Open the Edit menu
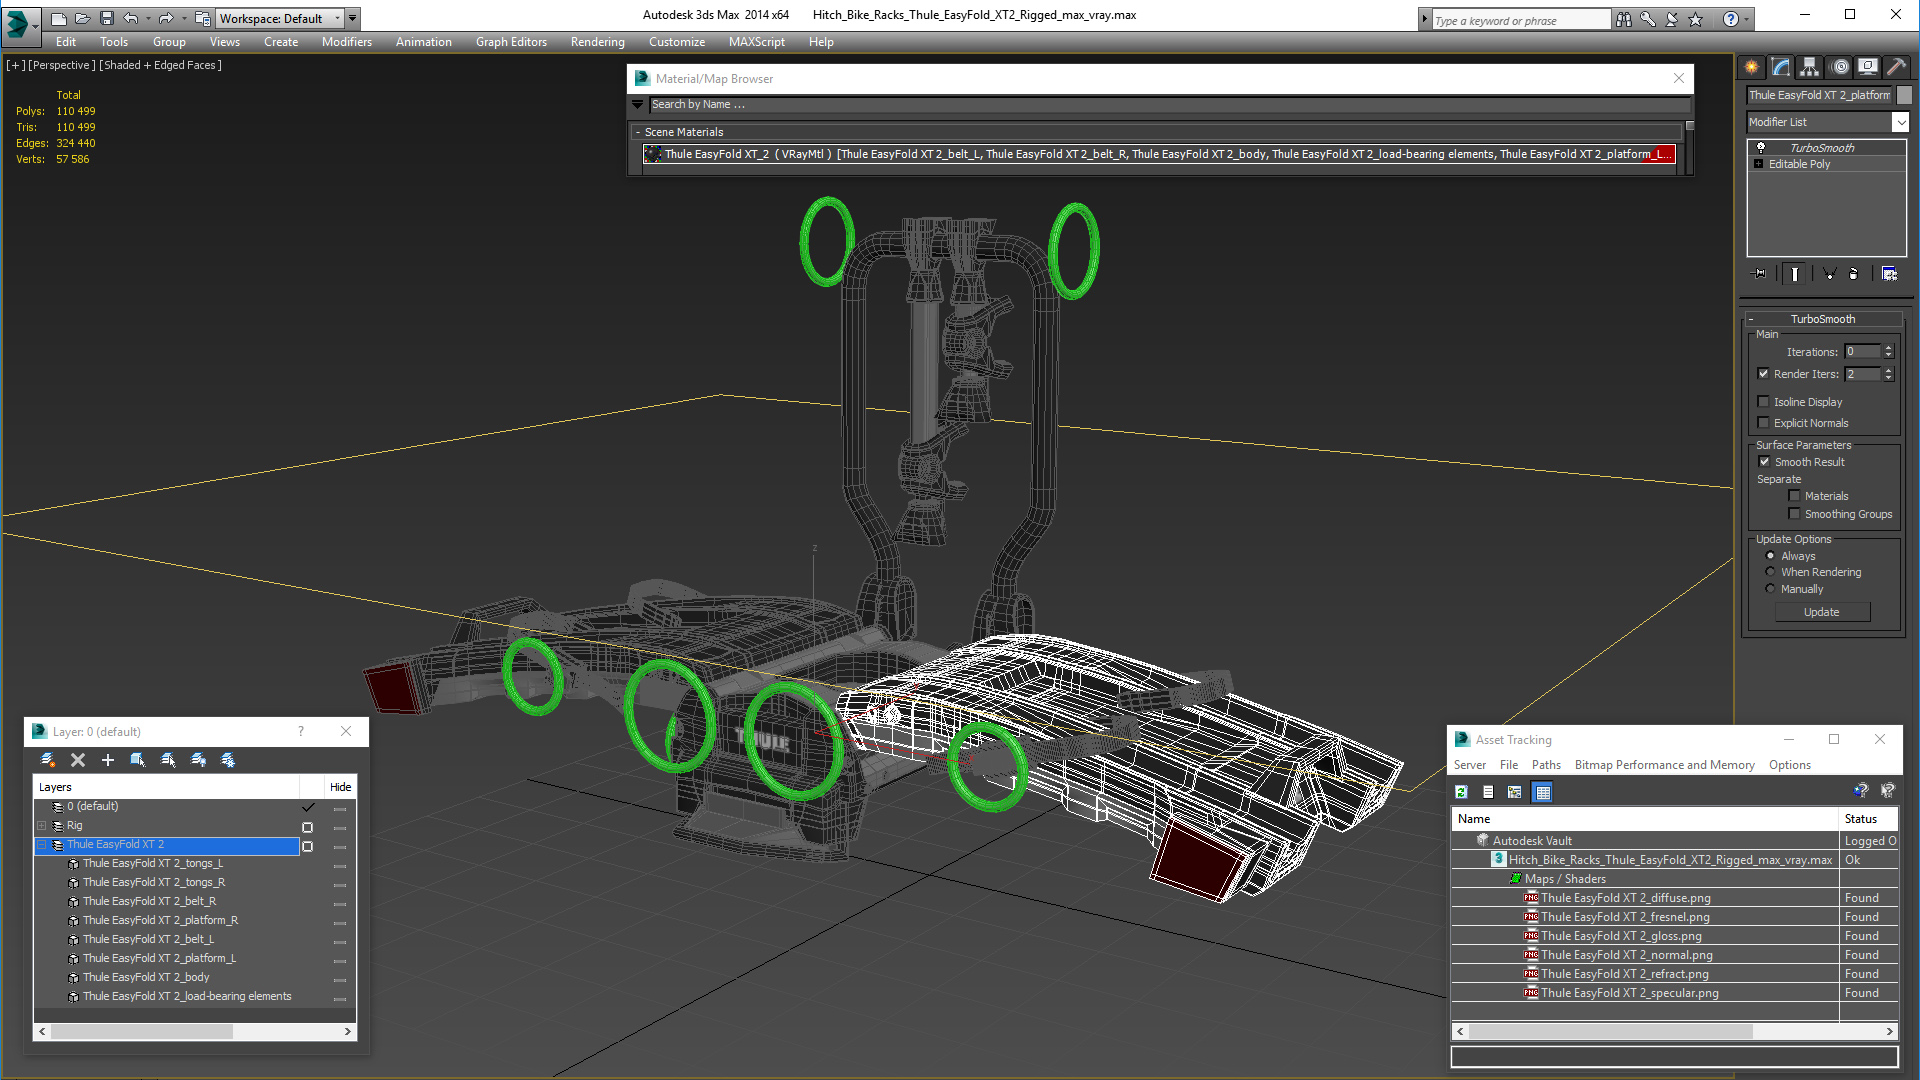The image size is (1920, 1080). click(x=66, y=42)
